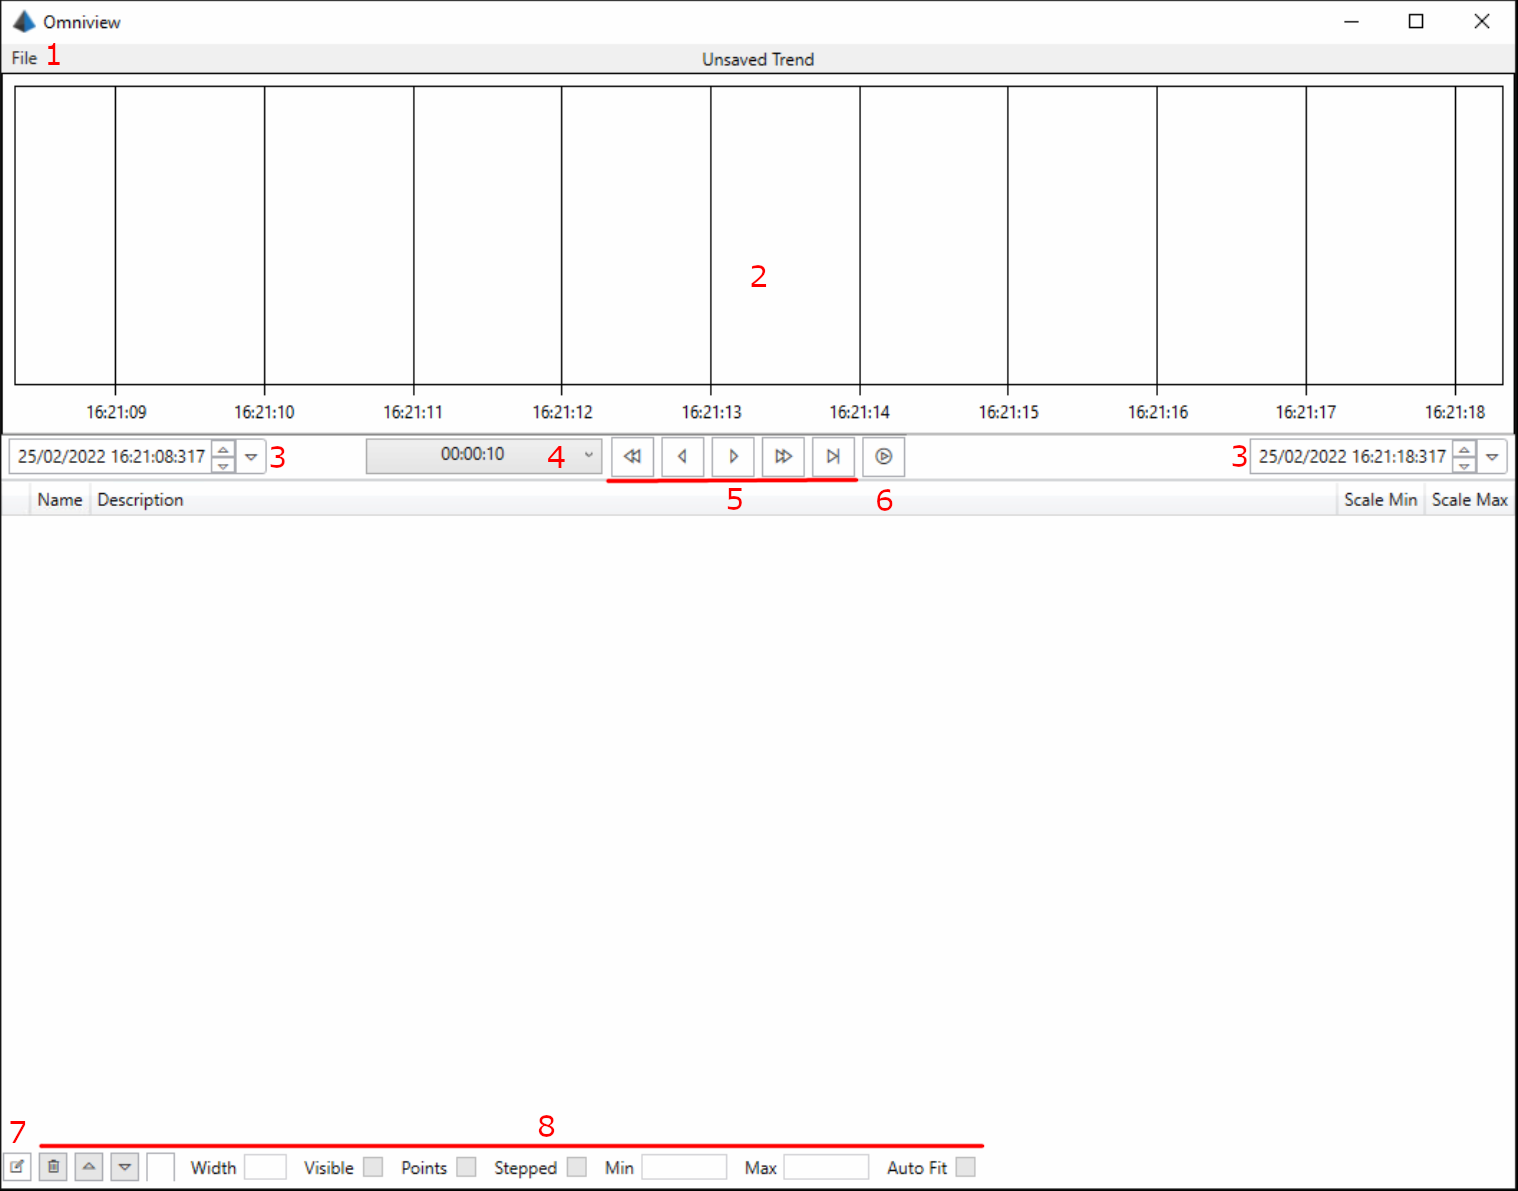Click the fast rewind double-arrow button
The height and width of the screenshot is (1191, 1518).
(632, 457)
